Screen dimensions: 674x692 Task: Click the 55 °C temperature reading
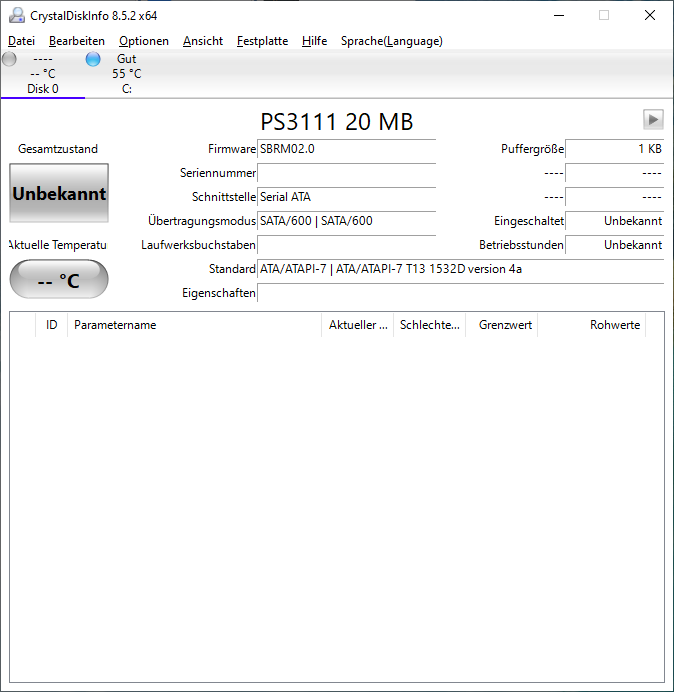[127, 74]
